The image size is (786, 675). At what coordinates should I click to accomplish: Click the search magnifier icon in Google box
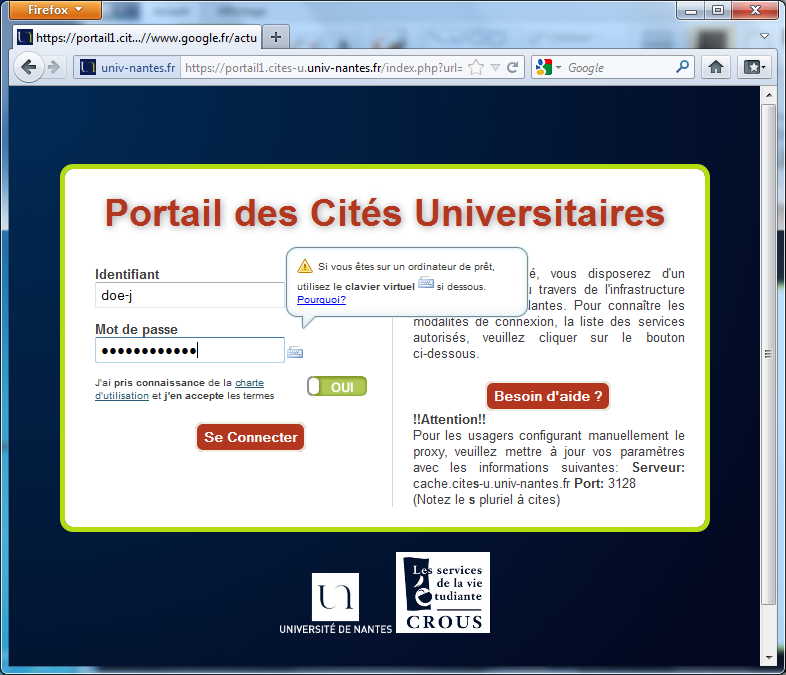click(683, 68)
